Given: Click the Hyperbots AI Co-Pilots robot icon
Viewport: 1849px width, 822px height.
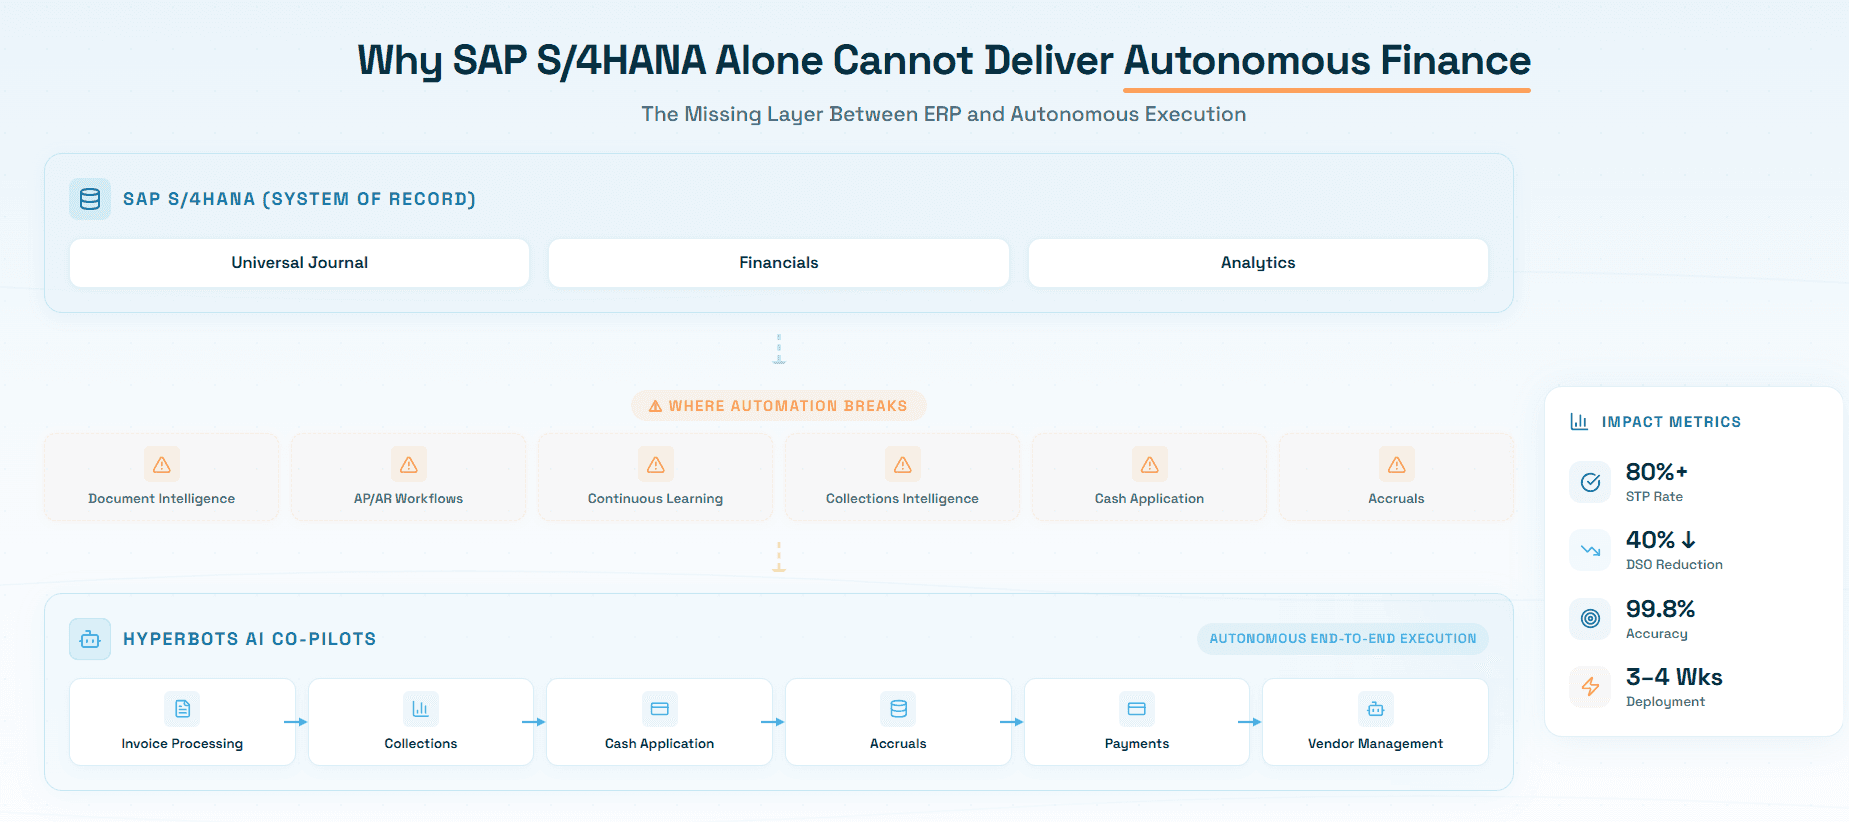Looking at the screenshot, I should (90, 639).
